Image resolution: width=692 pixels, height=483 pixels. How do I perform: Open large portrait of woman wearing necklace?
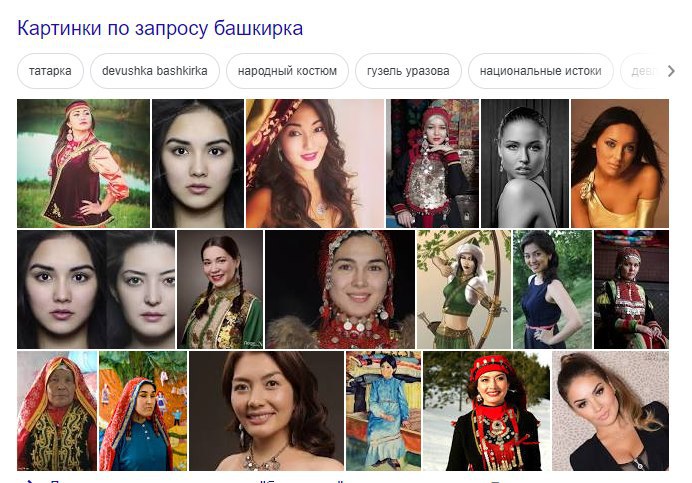(x=266, y=411)
